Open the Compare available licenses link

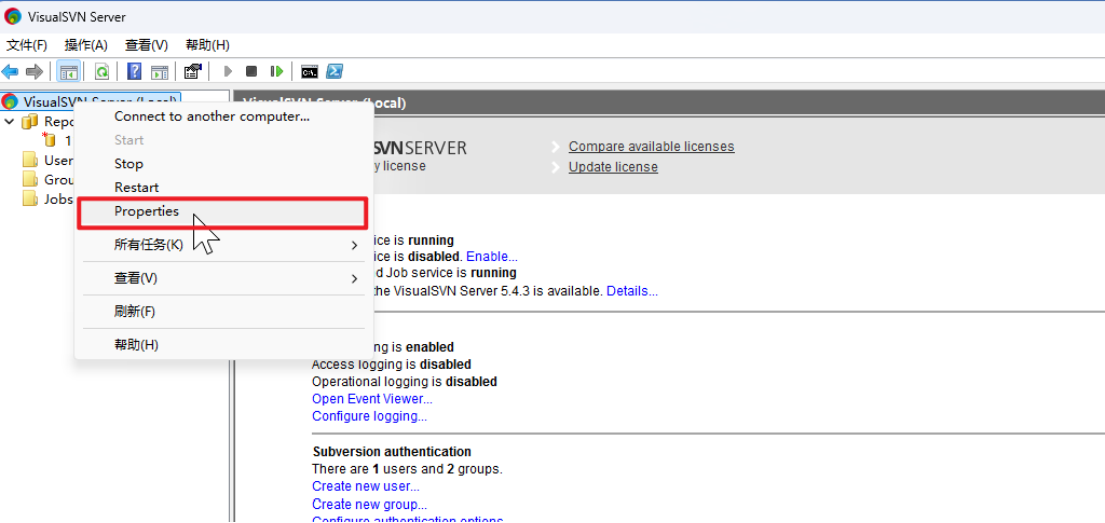coord(651,147)
